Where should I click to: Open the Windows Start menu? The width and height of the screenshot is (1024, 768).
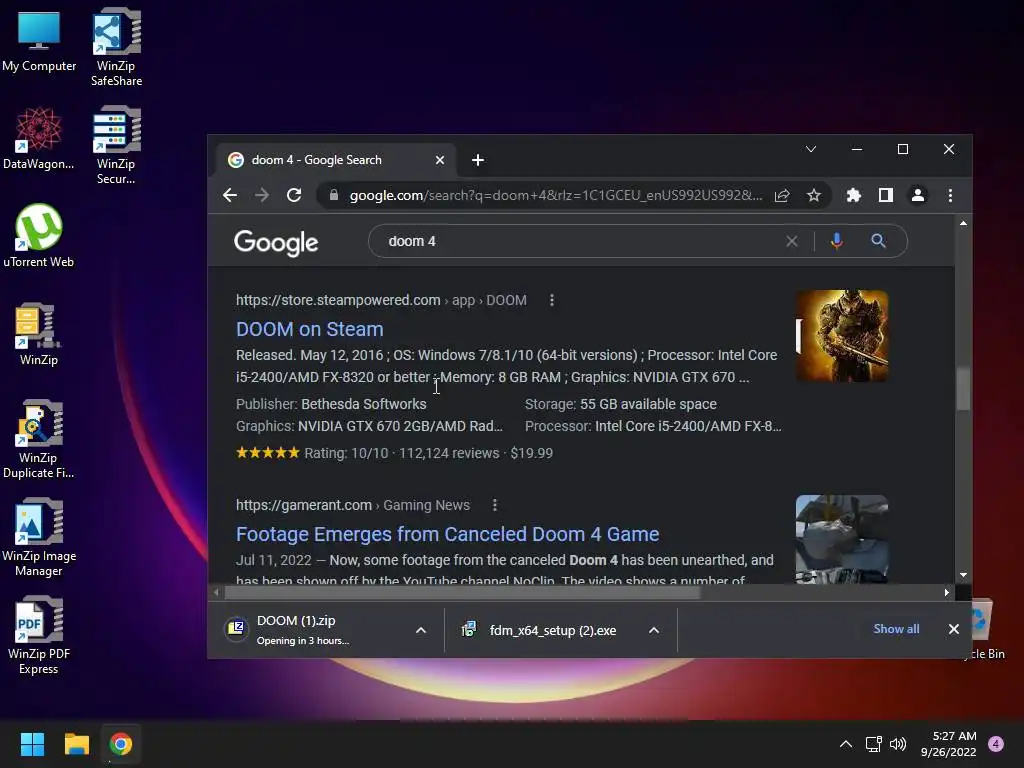coord(32,744)
